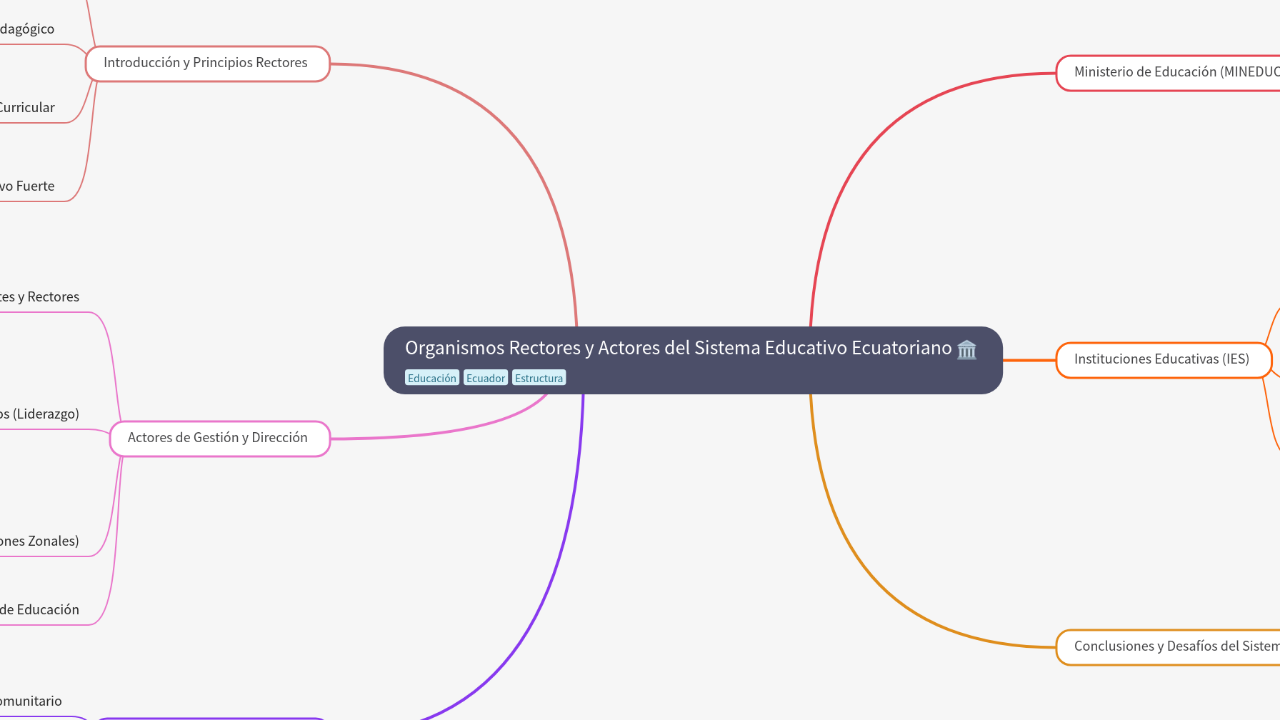Click the purple-outlined node at bottom edge

tap(210, 717)
